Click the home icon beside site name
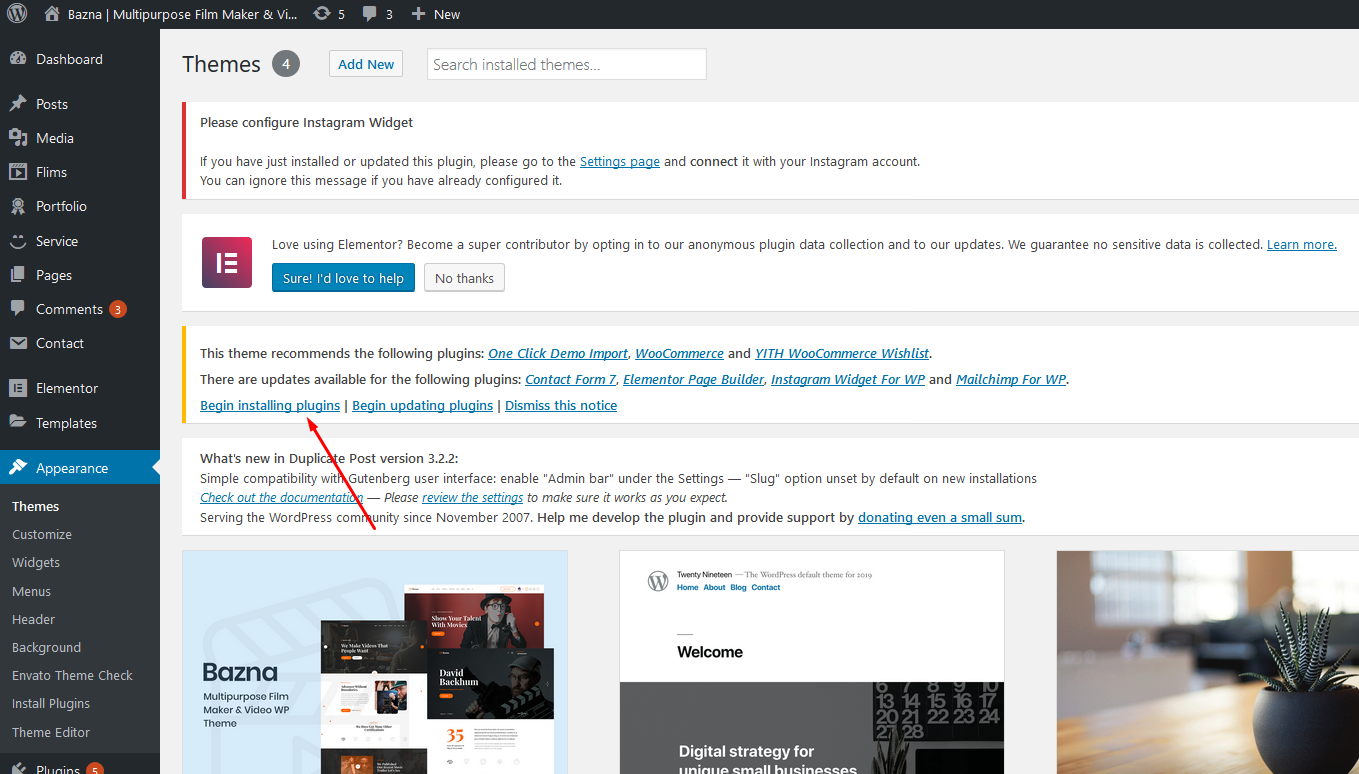Screen dimensions: 1359x774 (x=53, y=14)
